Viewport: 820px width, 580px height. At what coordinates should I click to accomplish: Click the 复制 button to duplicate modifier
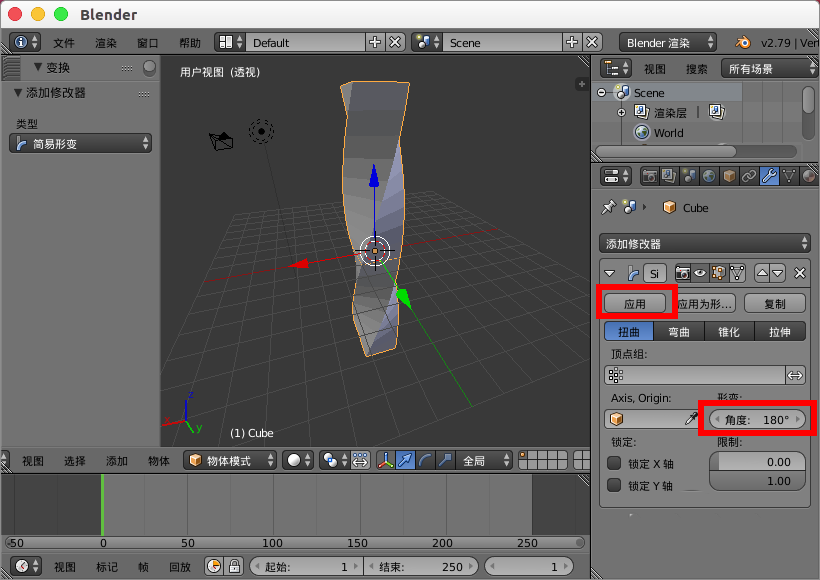[x=775, y=303]
